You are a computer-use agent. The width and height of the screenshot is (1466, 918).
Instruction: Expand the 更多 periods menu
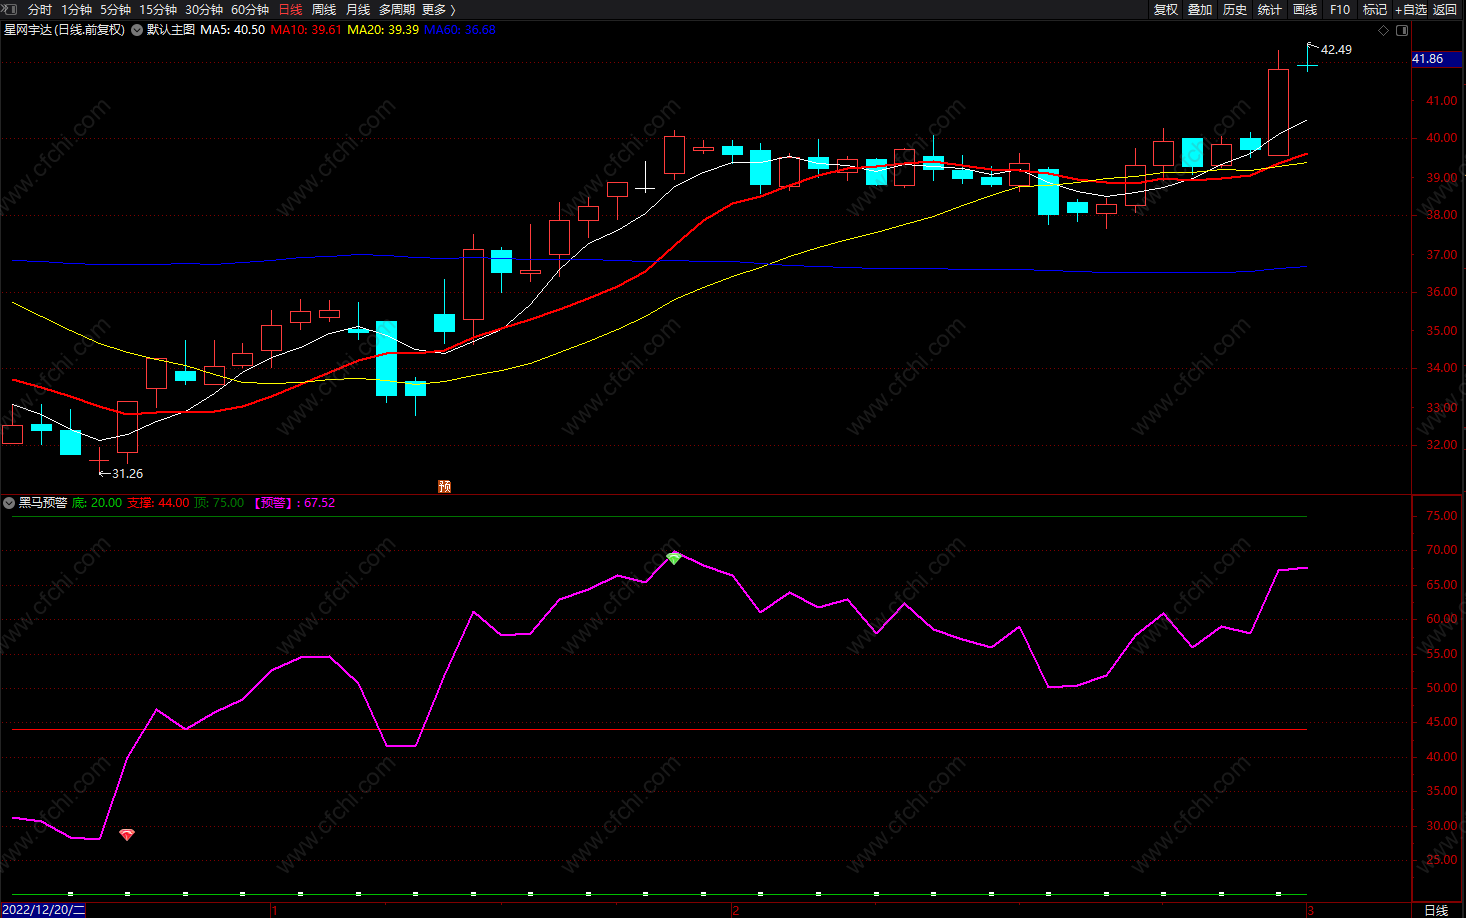coord(438,9)
